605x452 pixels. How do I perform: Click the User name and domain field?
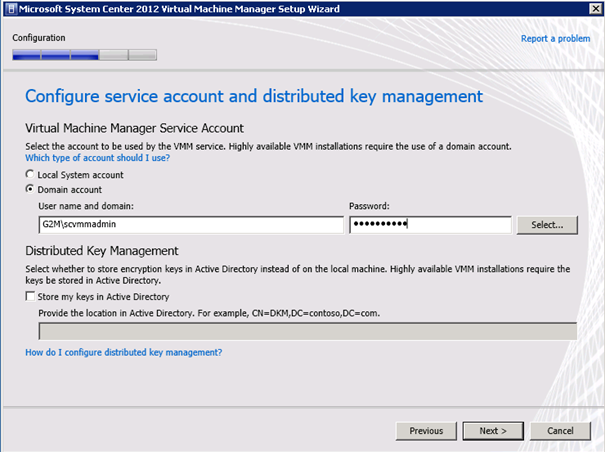pyautogui.click(x=191, y=225)
